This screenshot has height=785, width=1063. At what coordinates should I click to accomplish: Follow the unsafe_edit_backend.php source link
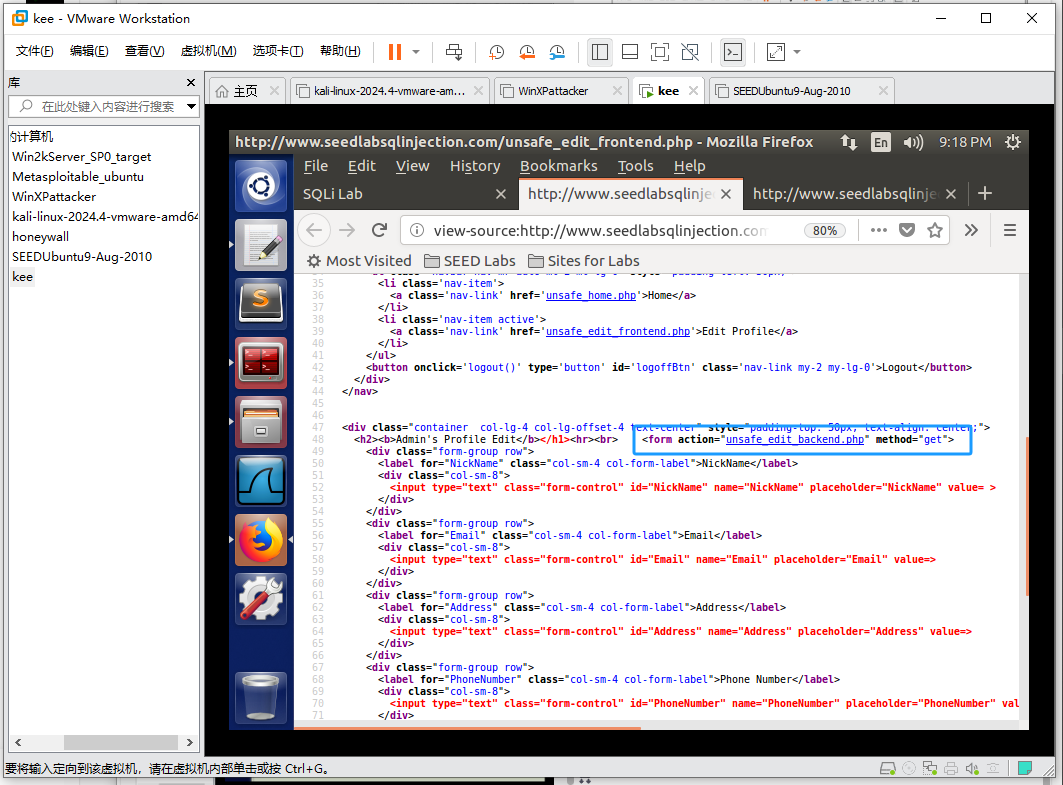click(x=795, y=439)
